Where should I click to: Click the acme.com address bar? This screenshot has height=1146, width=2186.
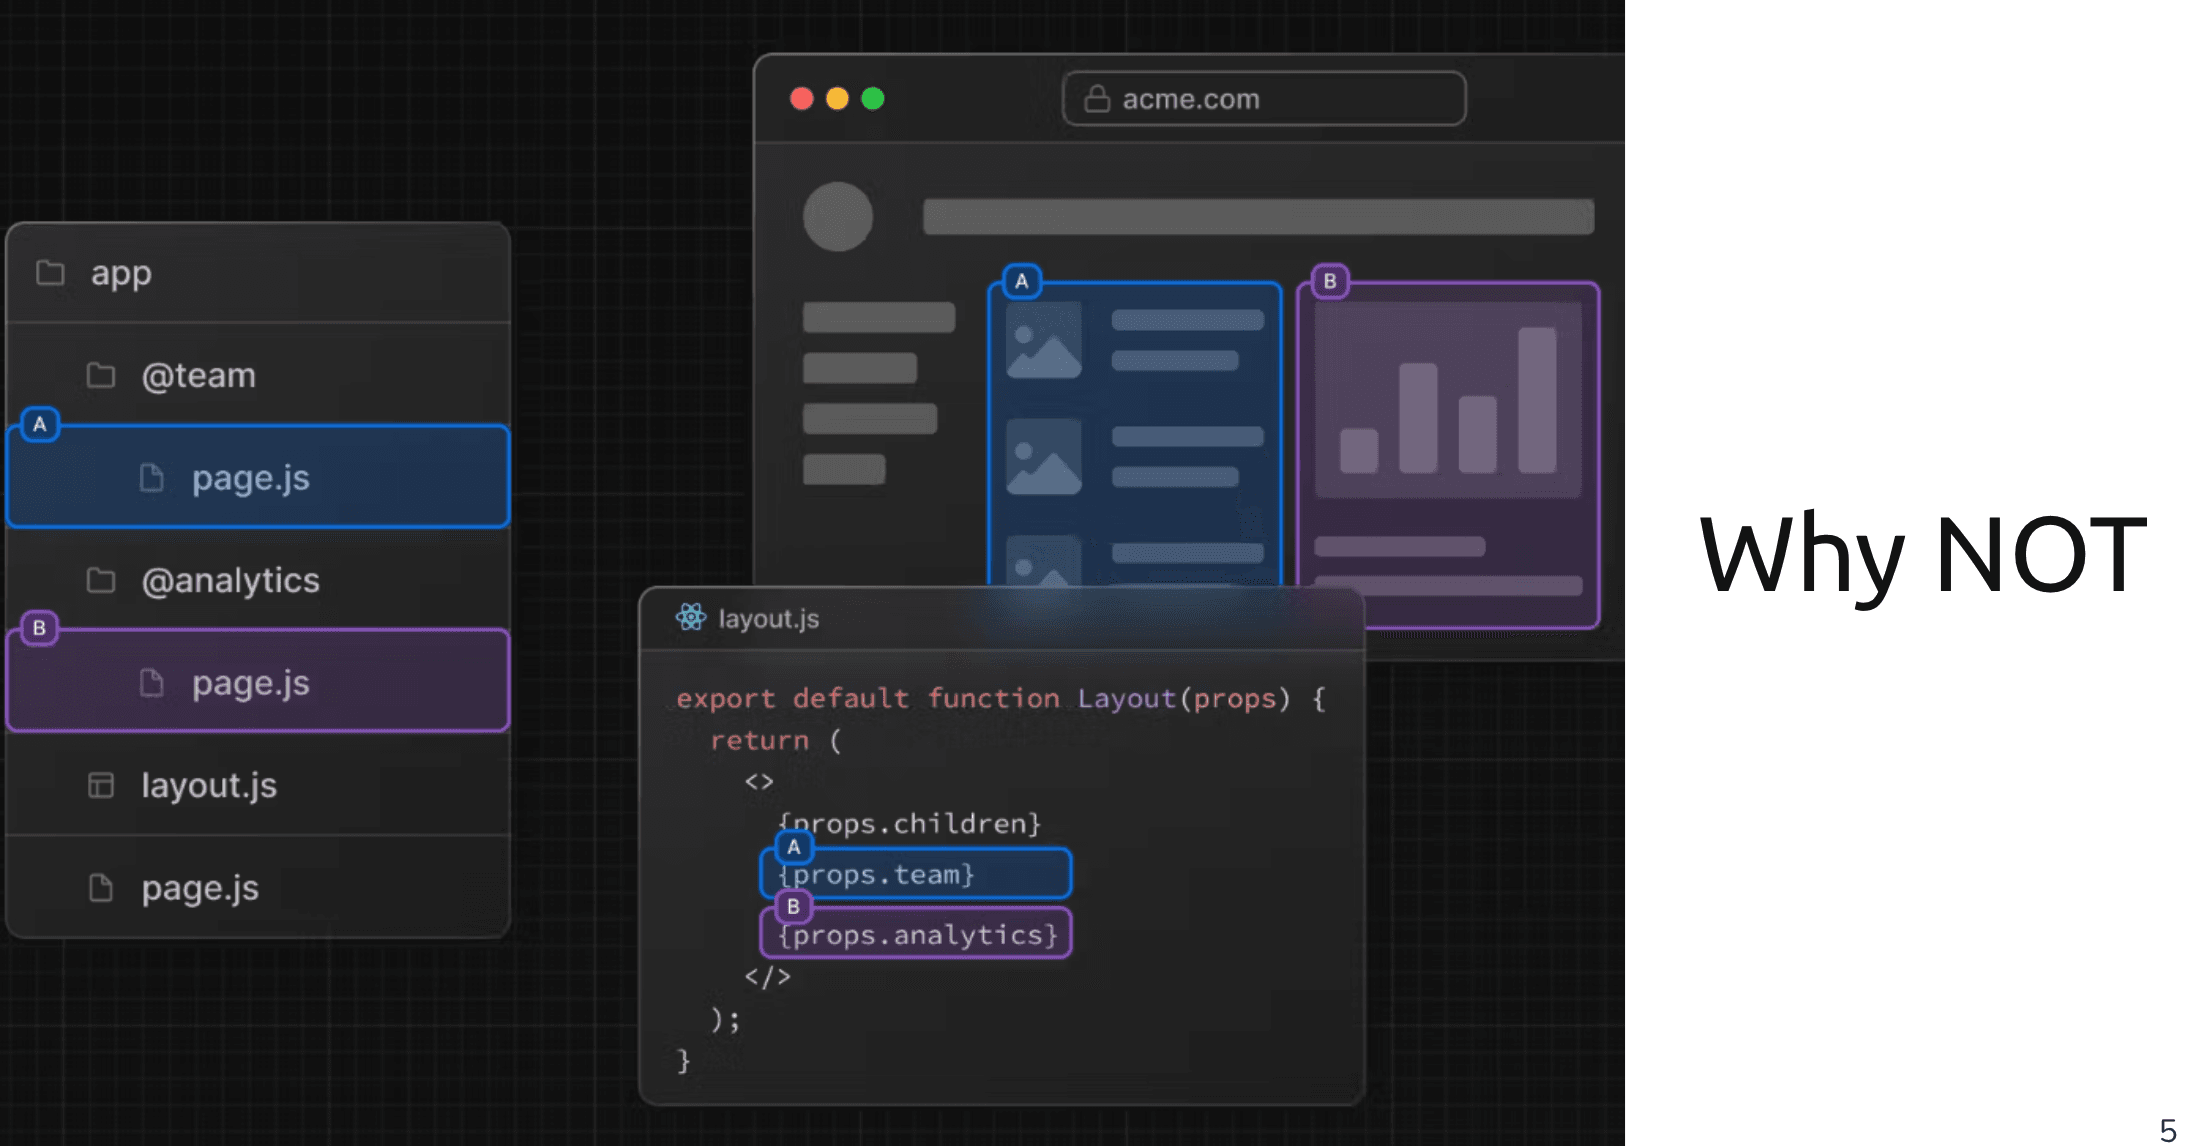(1264, 98)
